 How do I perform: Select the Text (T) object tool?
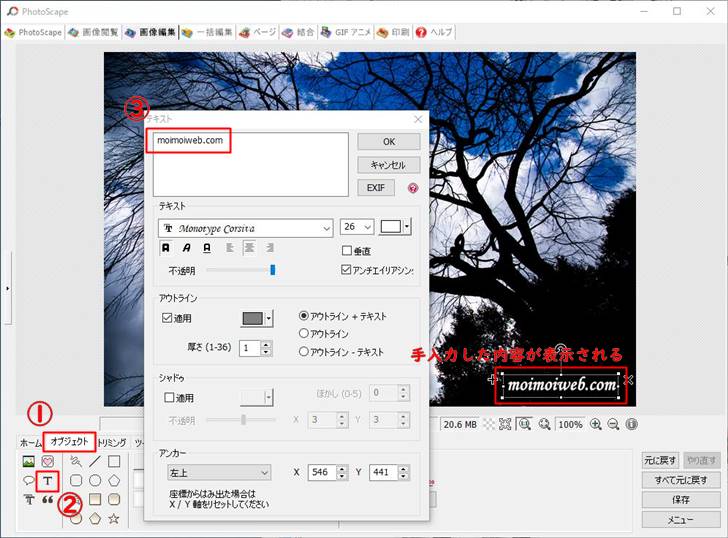click(x=47, y=481)
